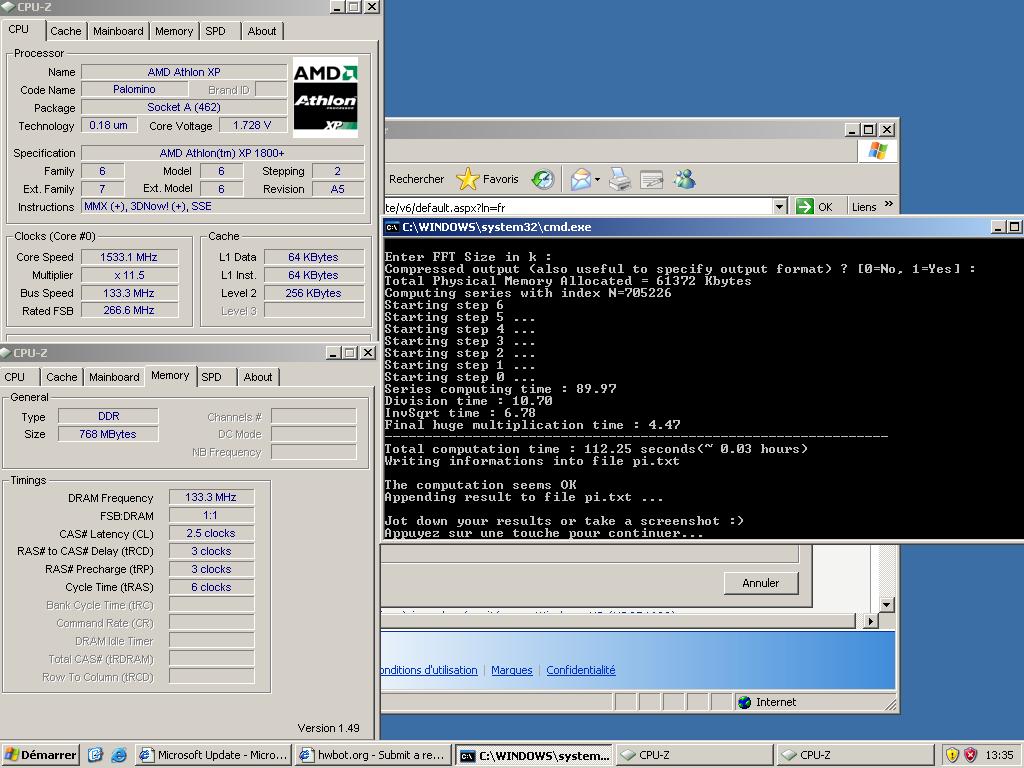Click the CAS# Latency value 2.5 clocks

point(211,534)
